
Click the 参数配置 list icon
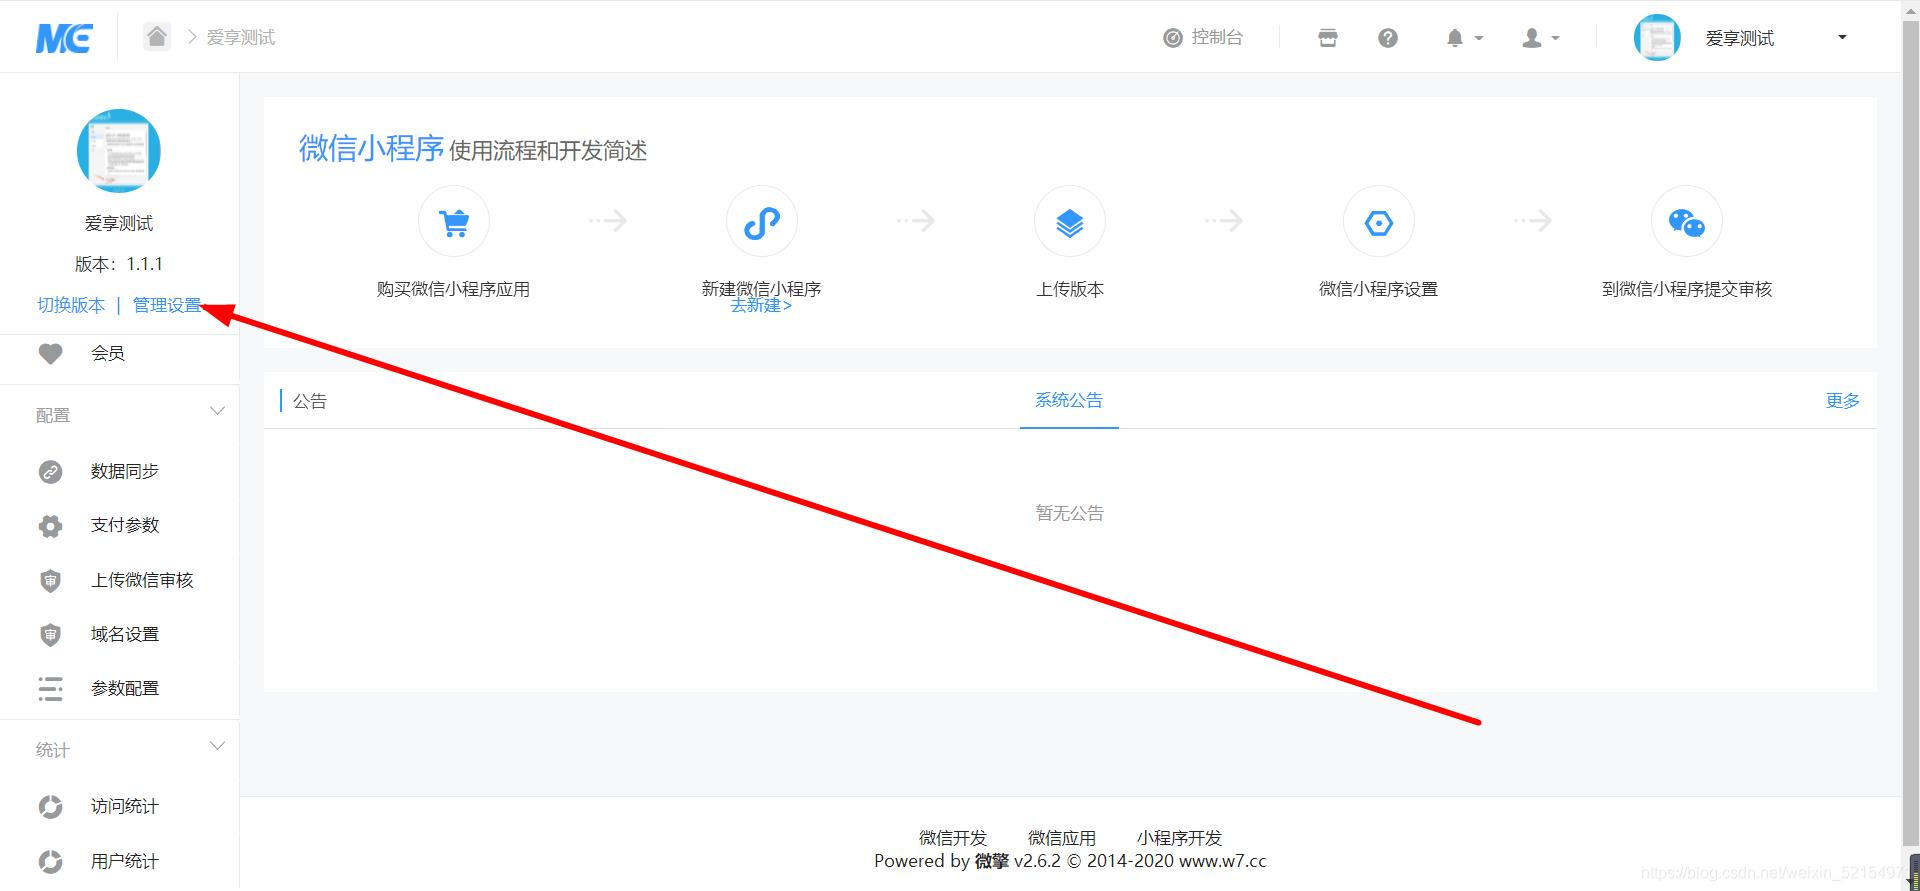tap(50, 688)
